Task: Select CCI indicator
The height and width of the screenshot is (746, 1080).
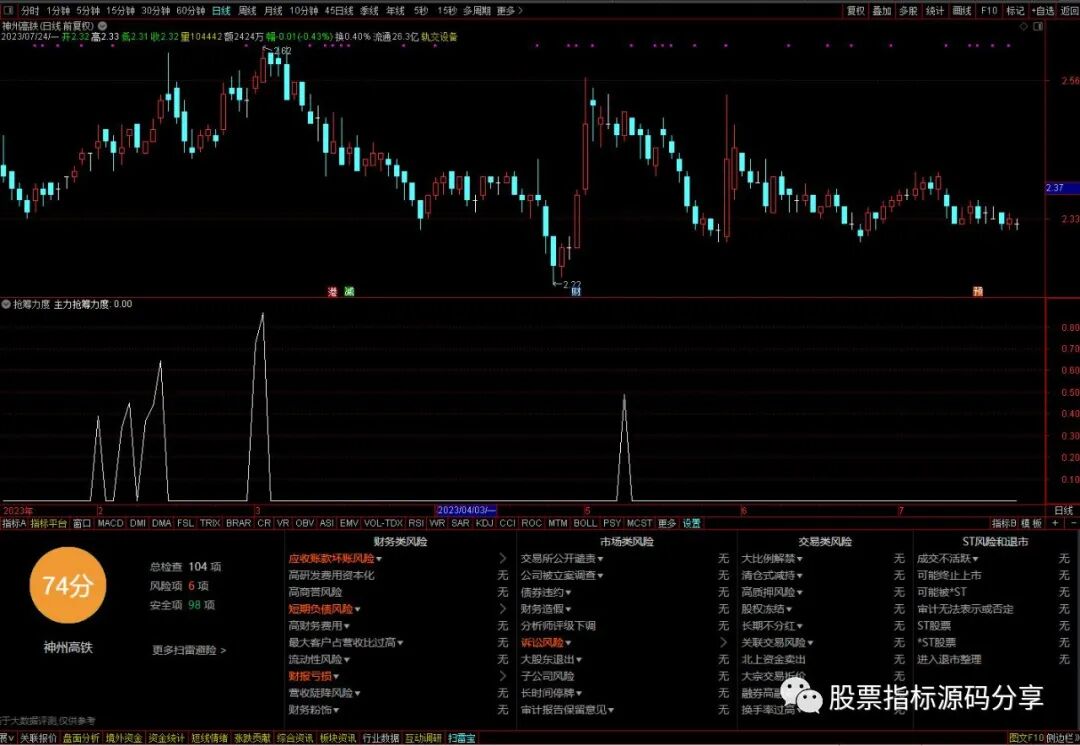Action: pyautogui.click(x=508, y=524)
